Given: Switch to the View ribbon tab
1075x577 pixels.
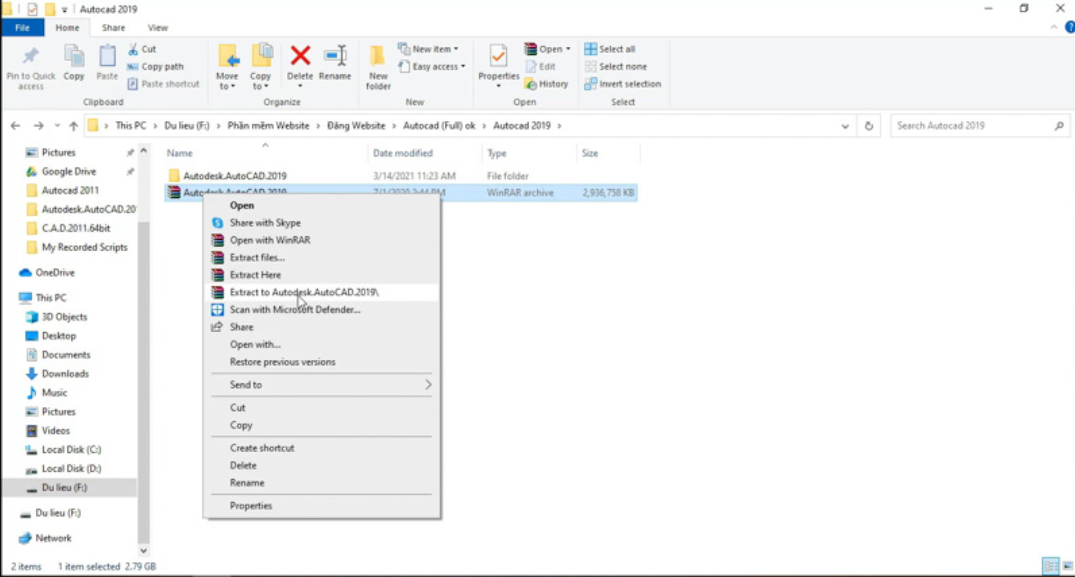Looking at the screenshot, I should [157, 28].
